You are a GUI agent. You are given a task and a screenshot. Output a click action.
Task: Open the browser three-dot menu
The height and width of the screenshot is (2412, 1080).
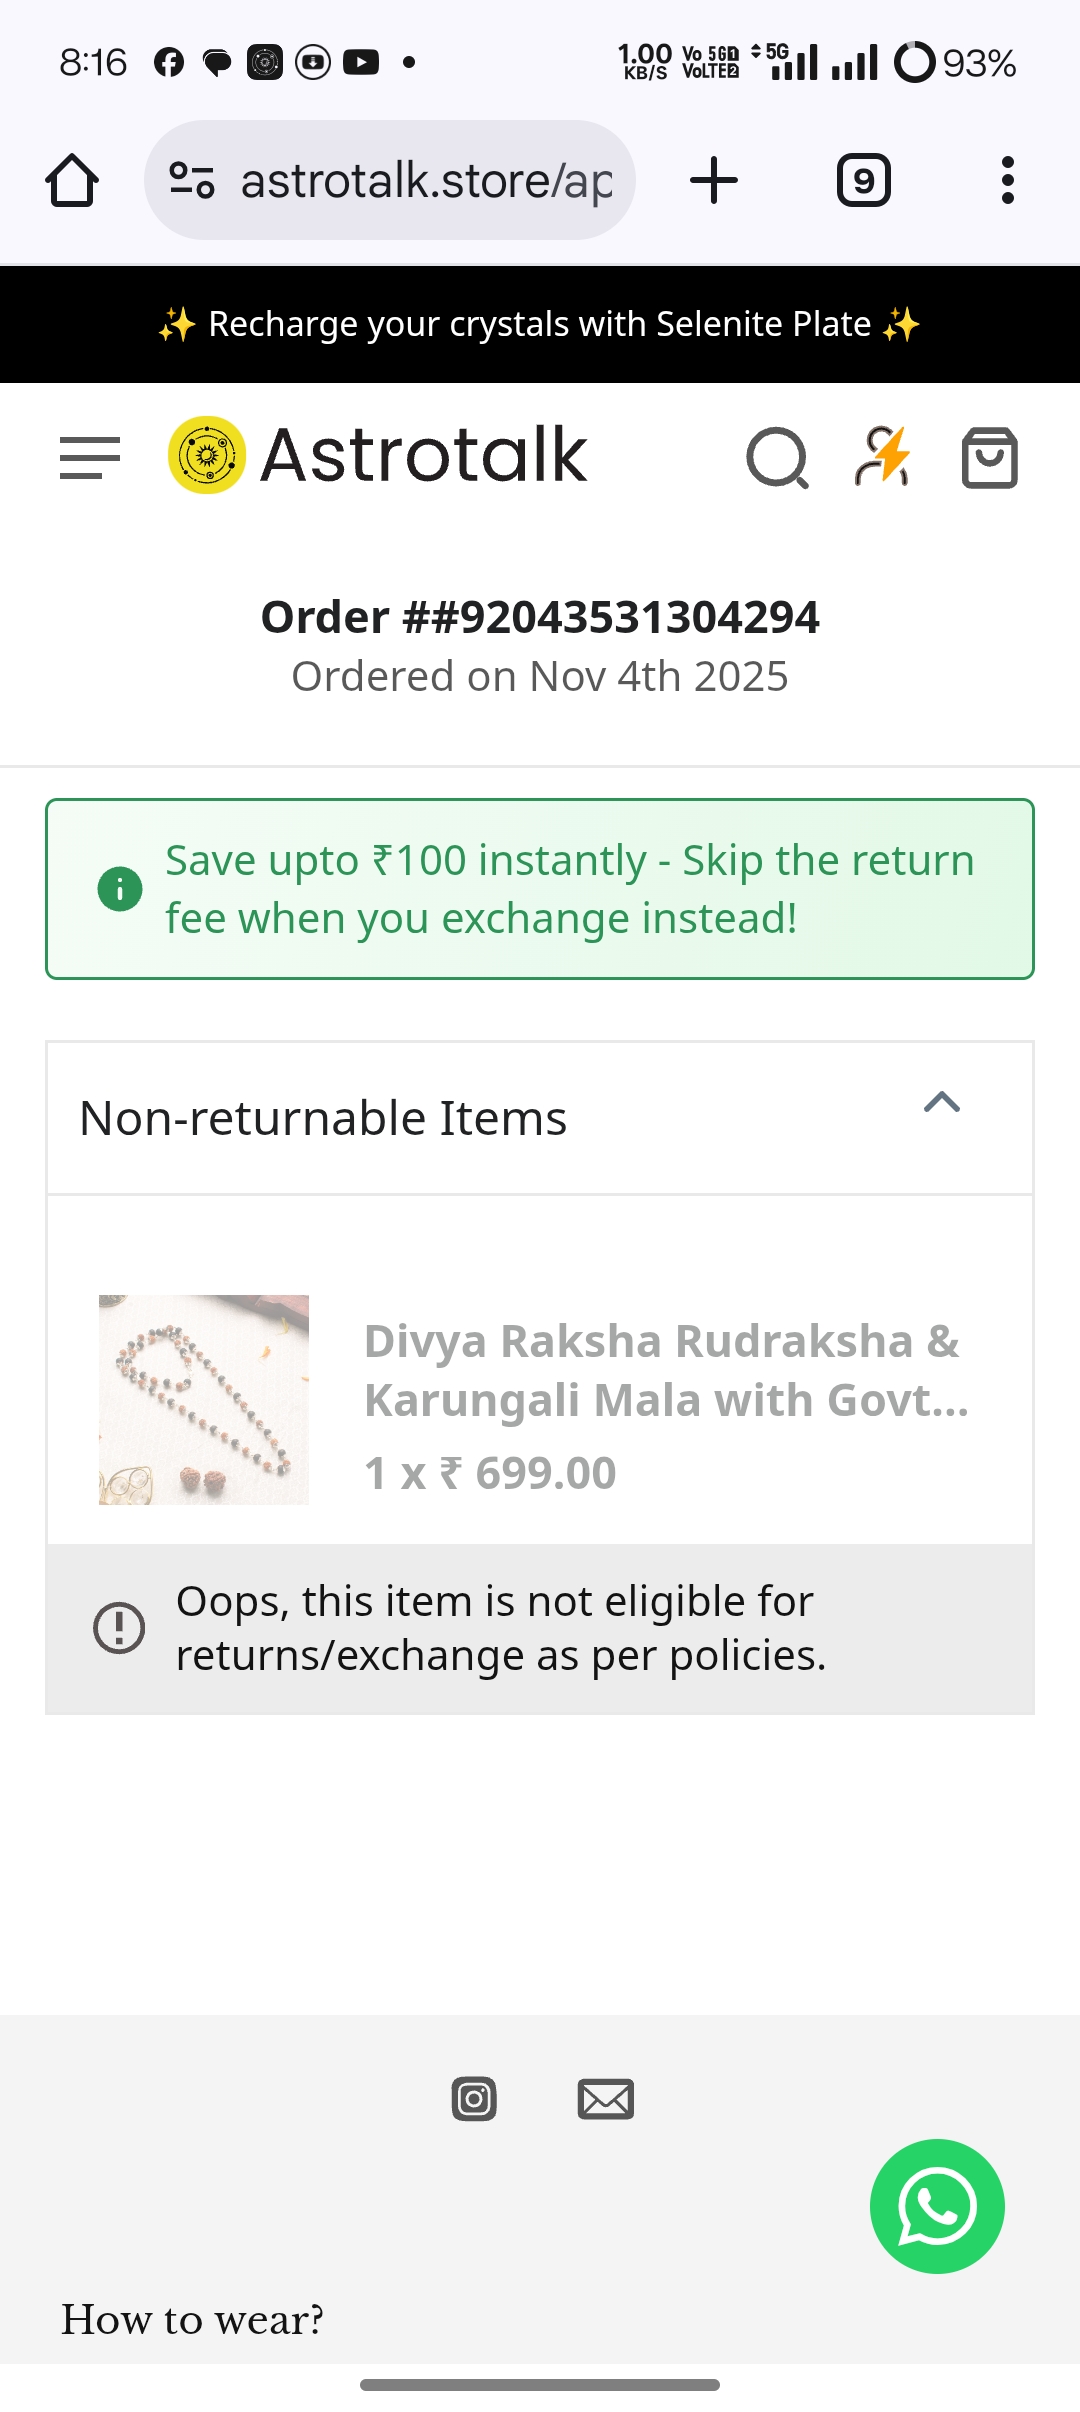(x=1007, y=181)
